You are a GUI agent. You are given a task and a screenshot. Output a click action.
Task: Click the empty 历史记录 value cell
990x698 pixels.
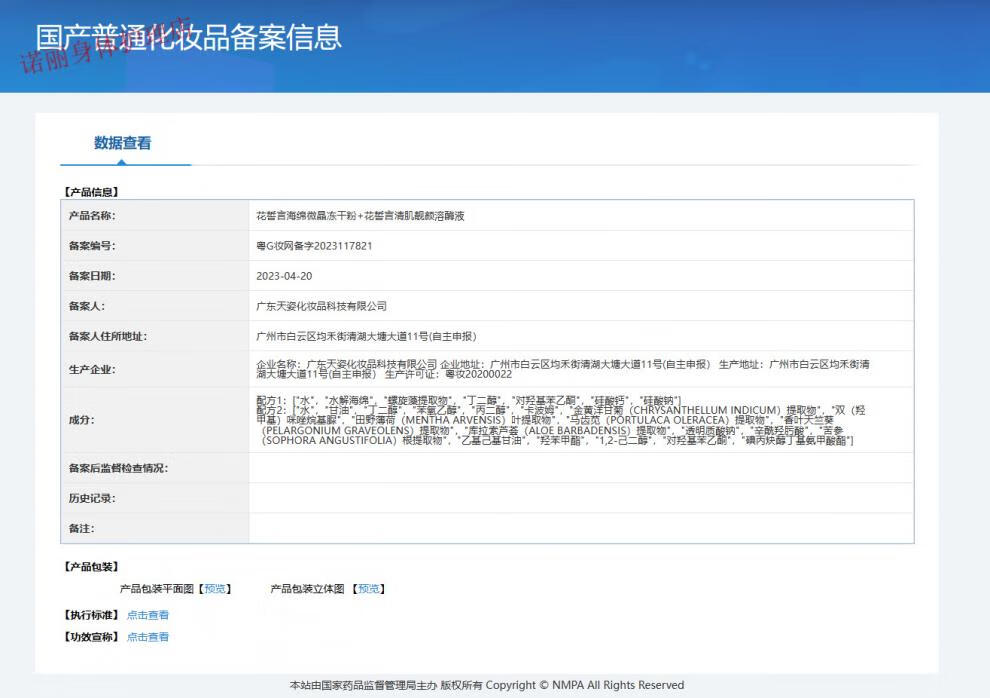tap(580, 498)
